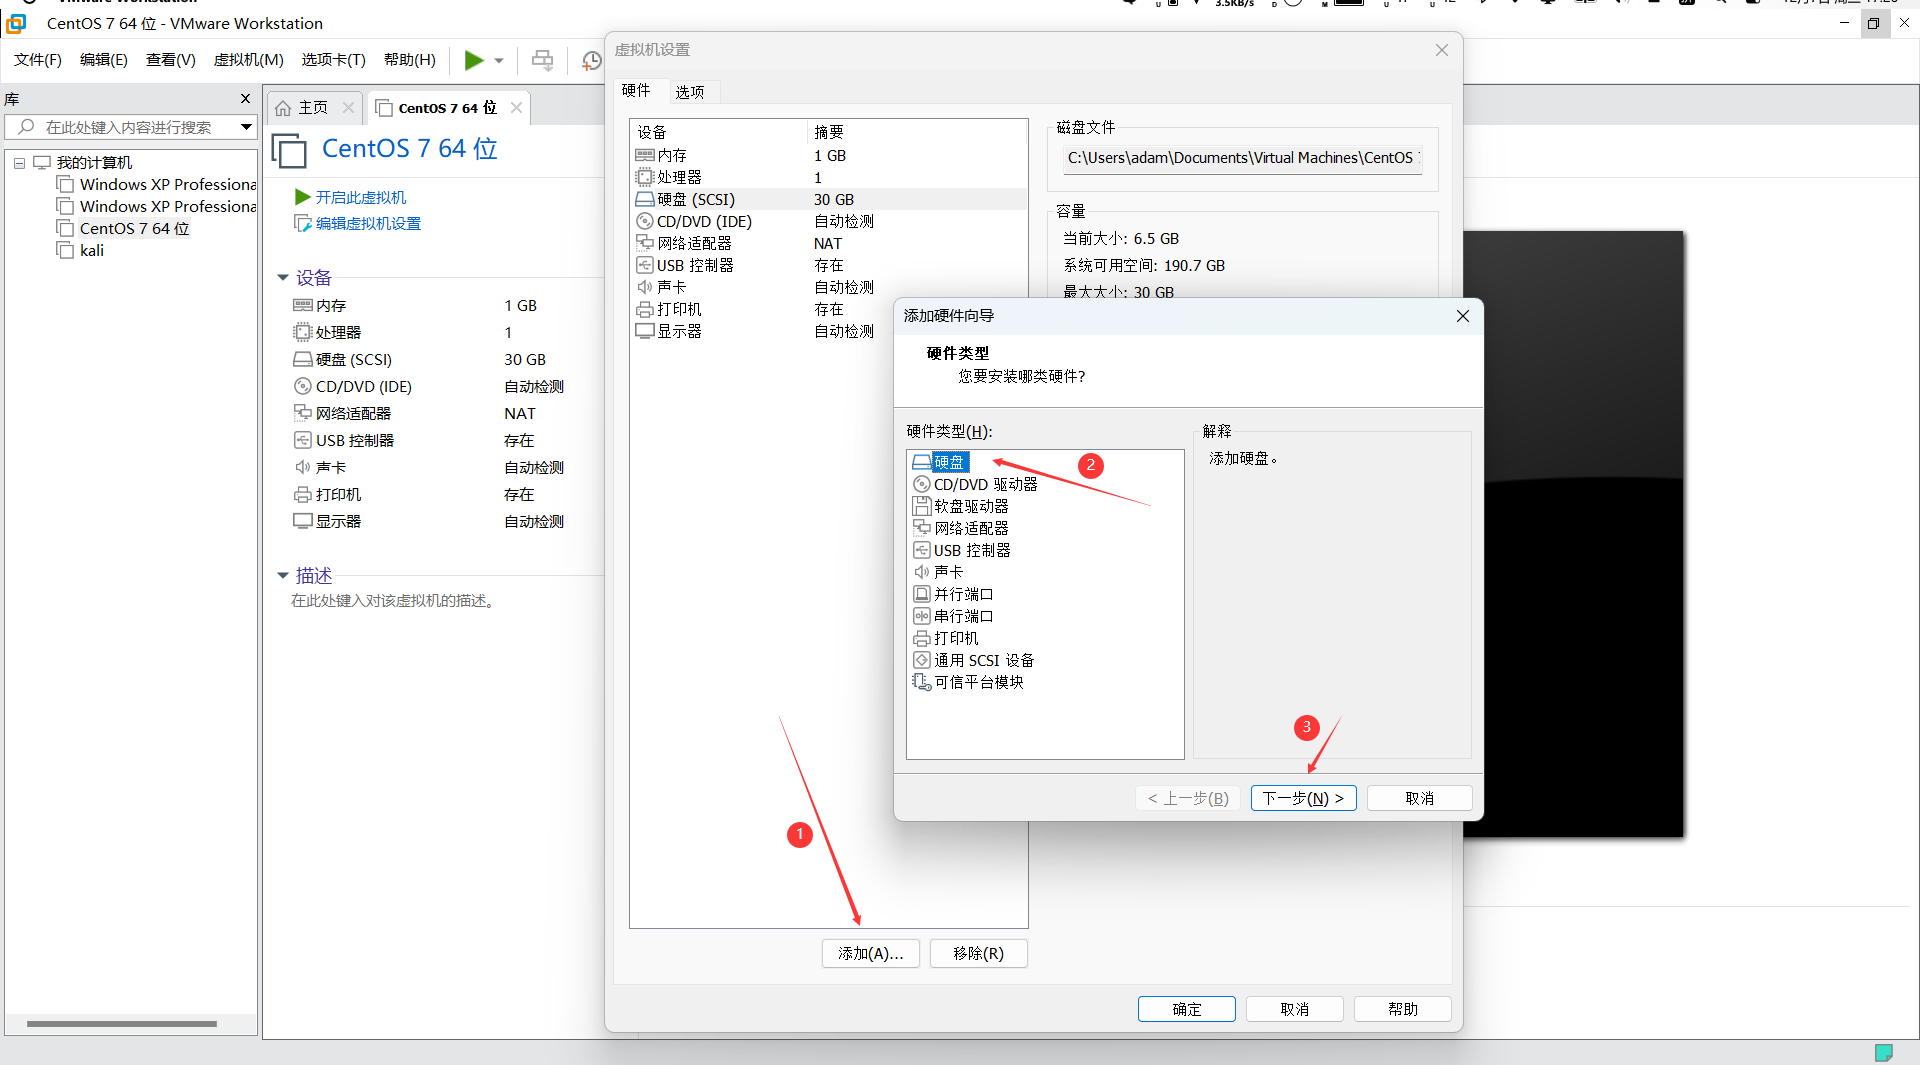Viewport: 1920px width, 1065px height.
Task: Select 打印机 row in VM settings device list
Action: (828, 309)
